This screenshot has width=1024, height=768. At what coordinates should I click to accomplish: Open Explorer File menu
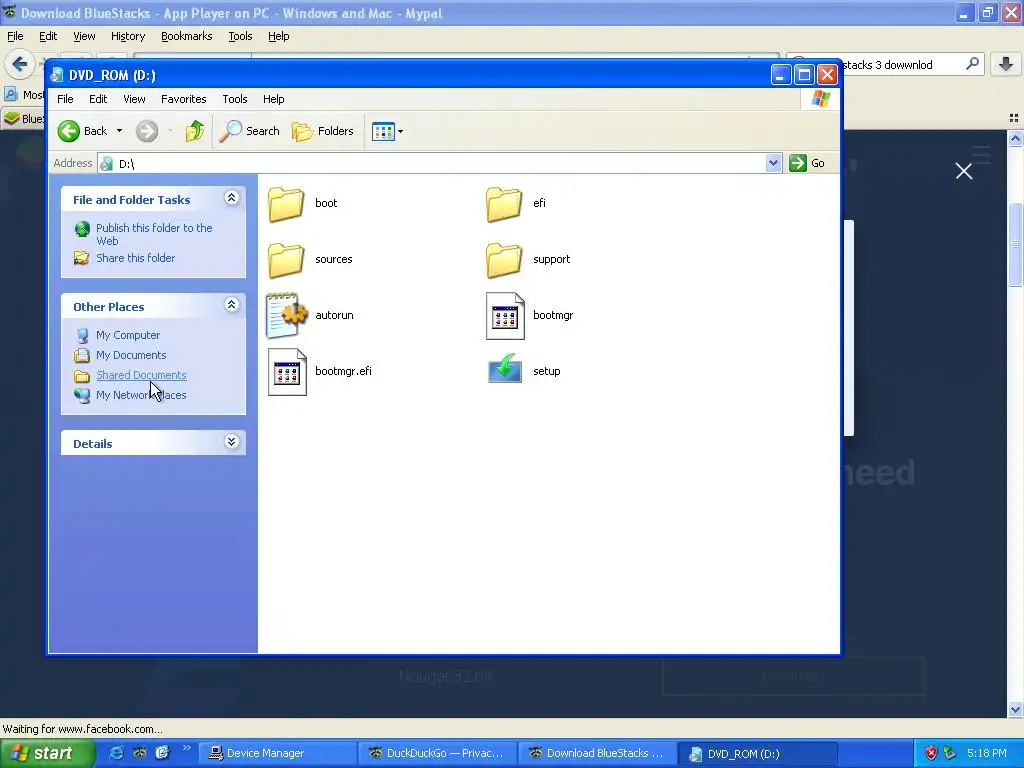(x=65, y=99)
